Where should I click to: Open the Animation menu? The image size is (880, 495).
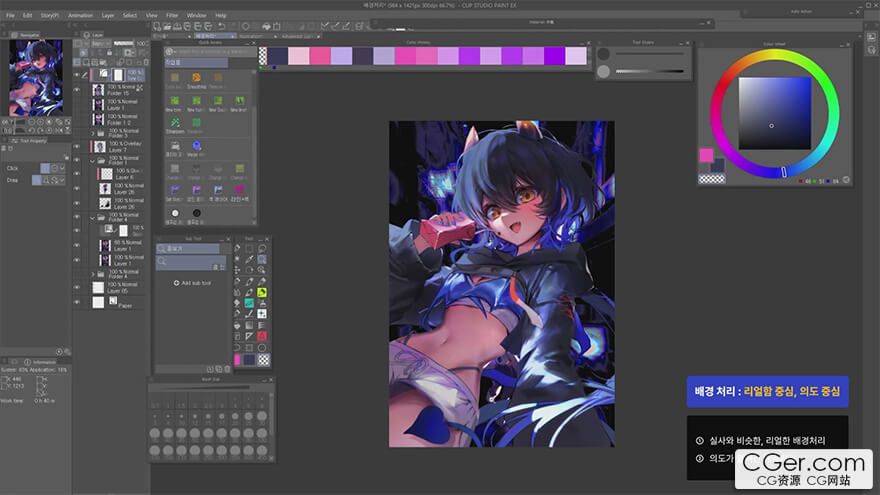coord(80,16)
